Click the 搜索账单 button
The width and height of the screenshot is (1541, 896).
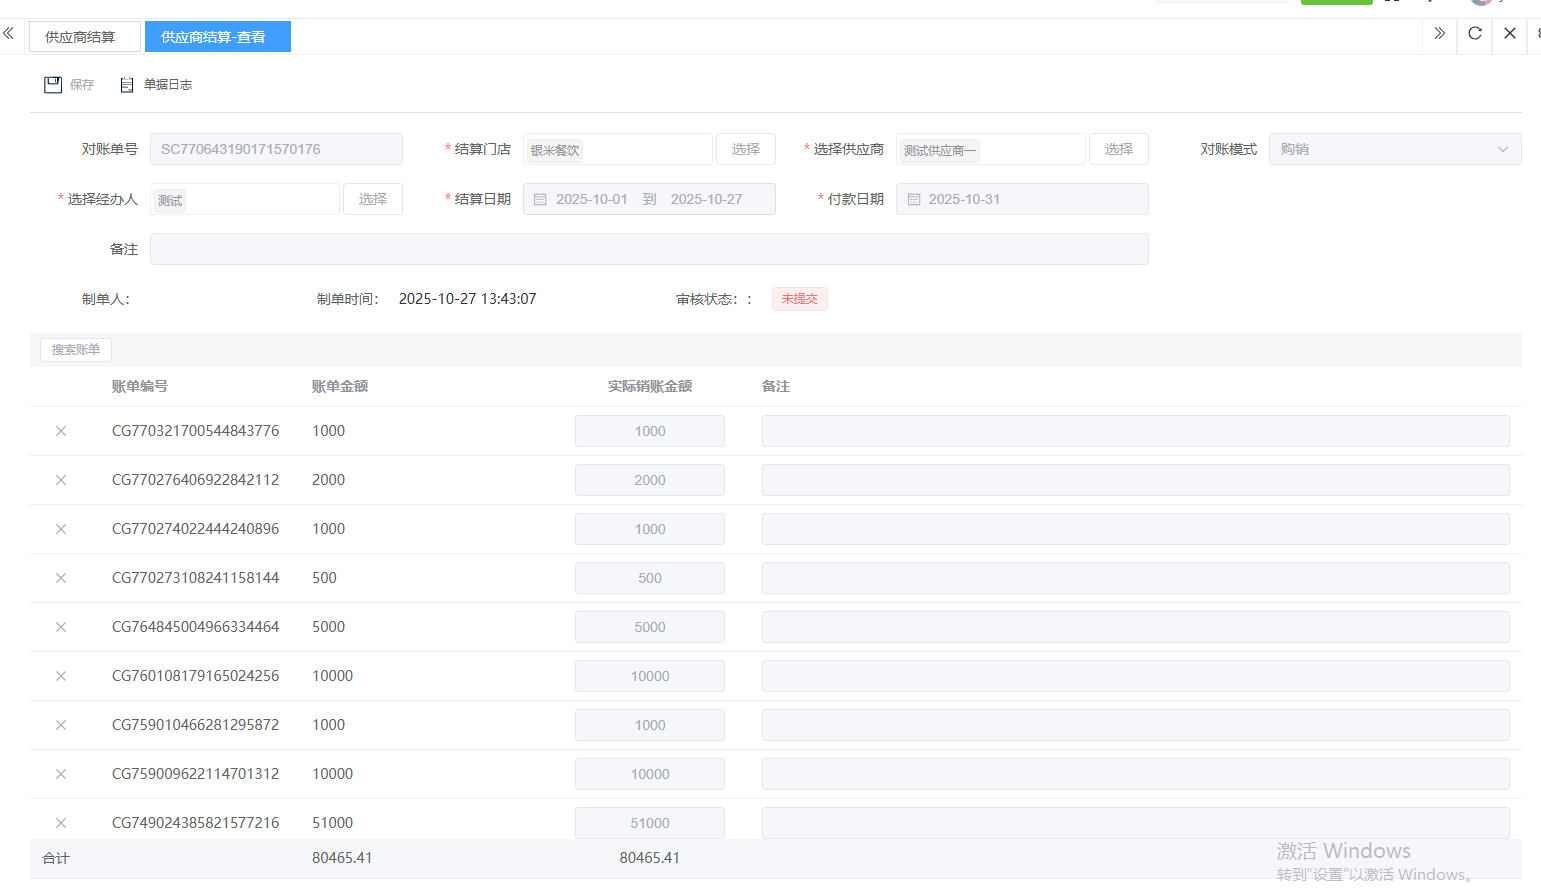pyautogui.click(x=76, y=350)
